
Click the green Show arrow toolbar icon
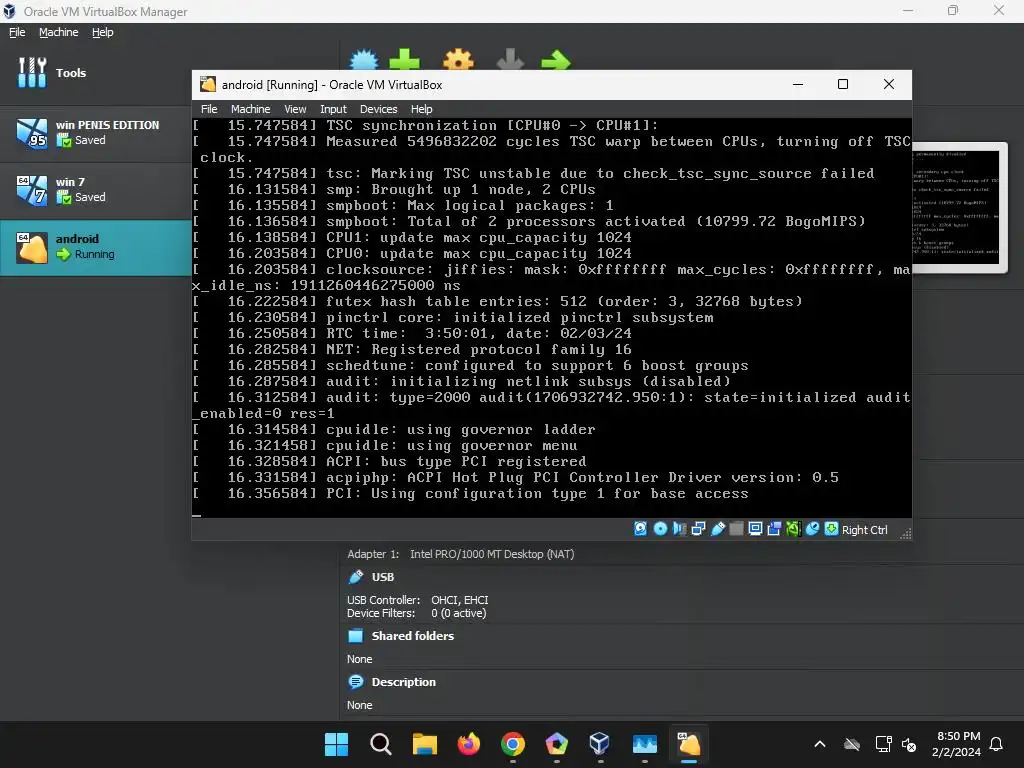pos(556,61)
